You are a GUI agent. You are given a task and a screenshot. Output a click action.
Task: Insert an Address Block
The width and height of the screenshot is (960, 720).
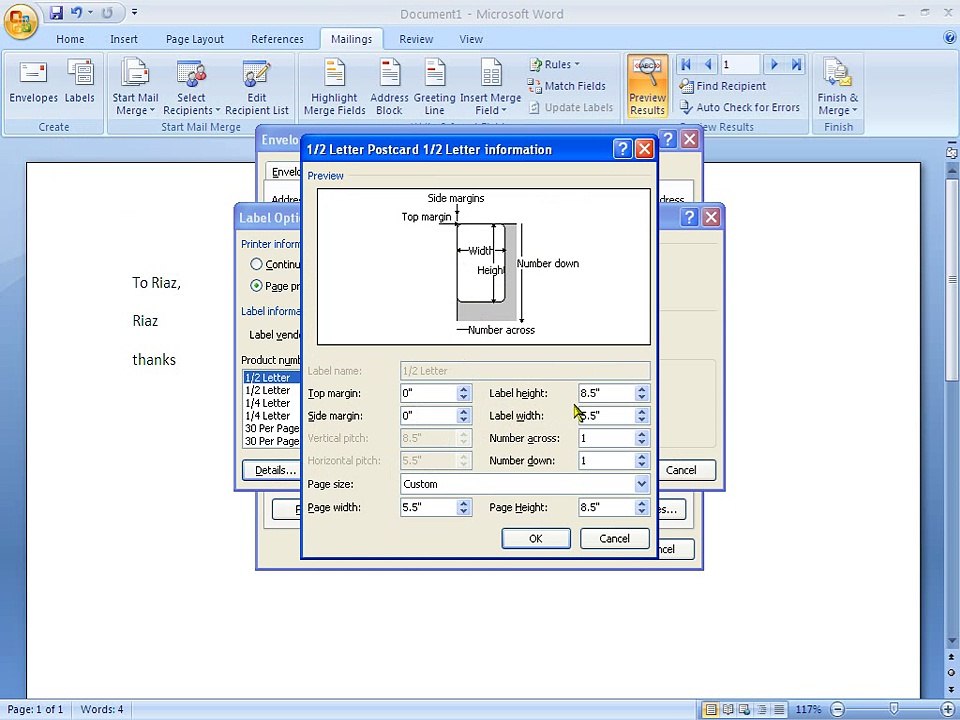[389, 87]
